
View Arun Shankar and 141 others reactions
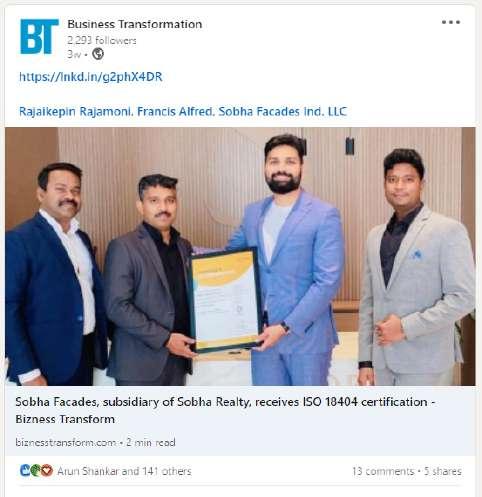[x=124, y=471]
